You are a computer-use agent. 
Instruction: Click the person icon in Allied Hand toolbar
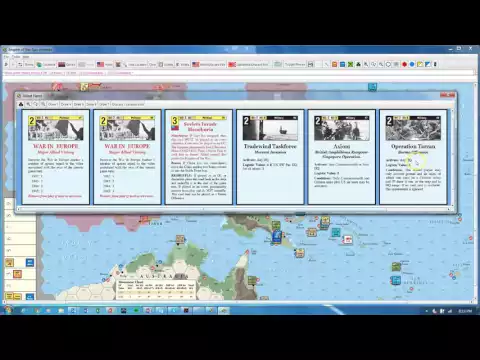coord(21,104)
